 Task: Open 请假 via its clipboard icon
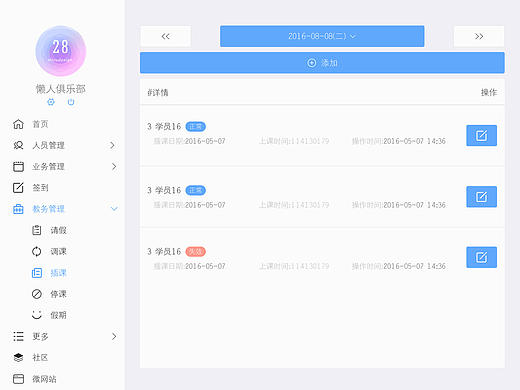(37, 230)
